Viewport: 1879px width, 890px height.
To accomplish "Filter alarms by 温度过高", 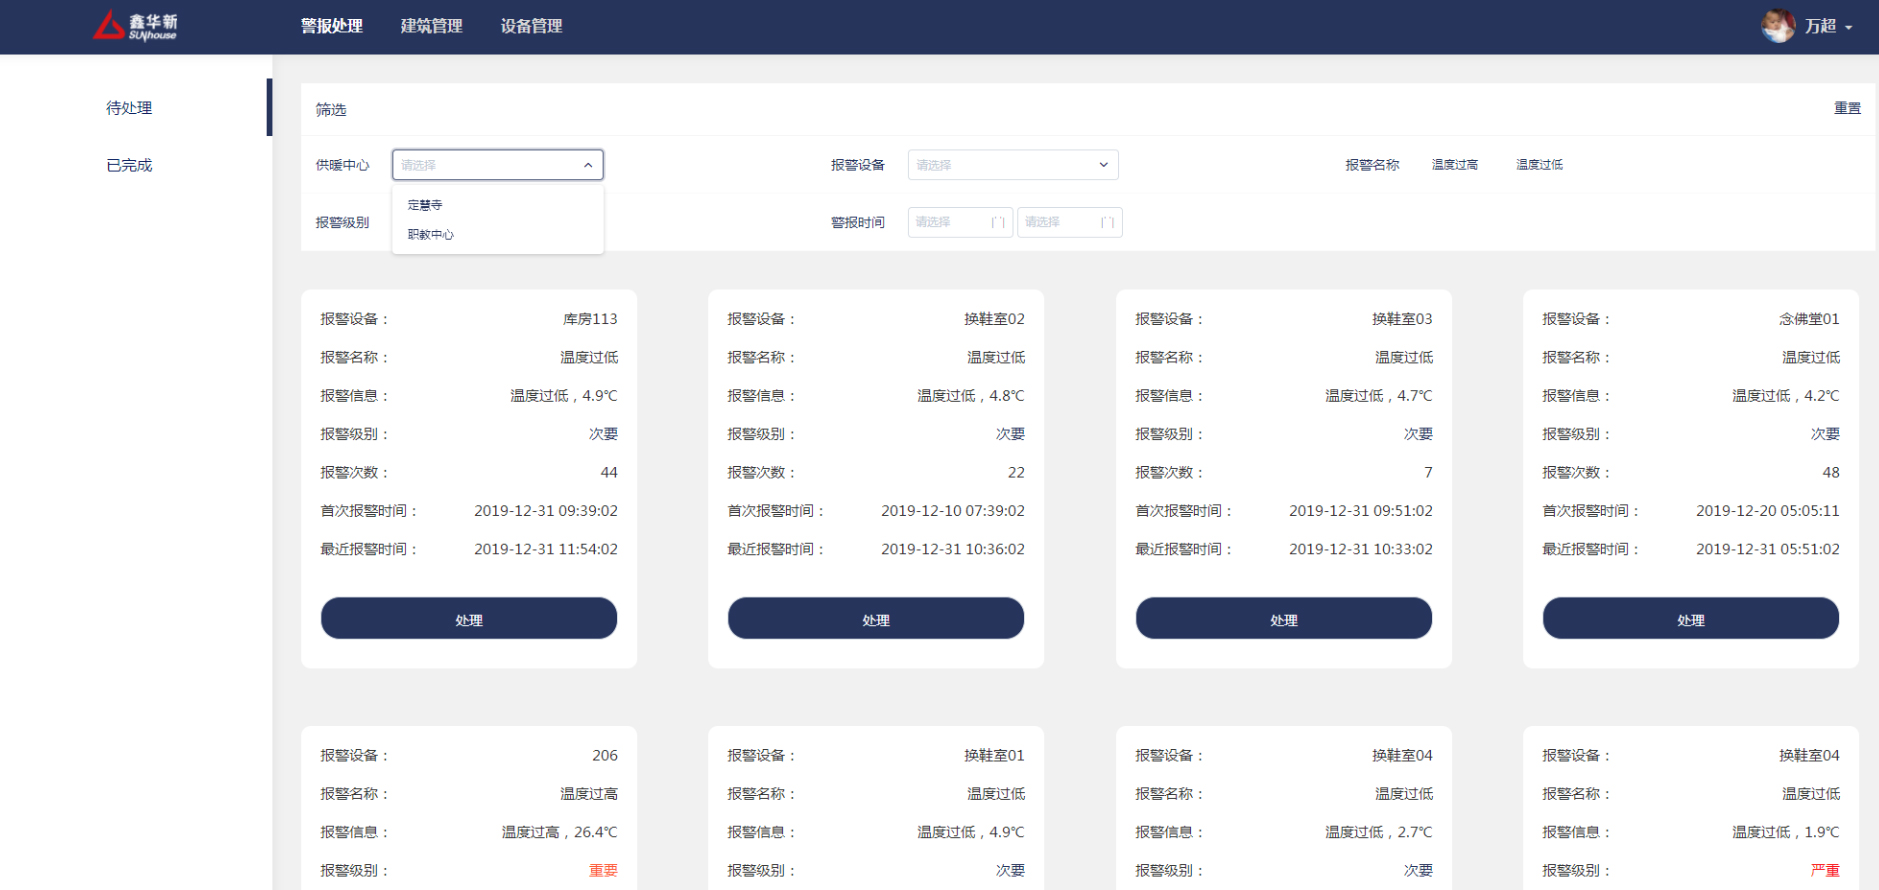I will 1454,165.
